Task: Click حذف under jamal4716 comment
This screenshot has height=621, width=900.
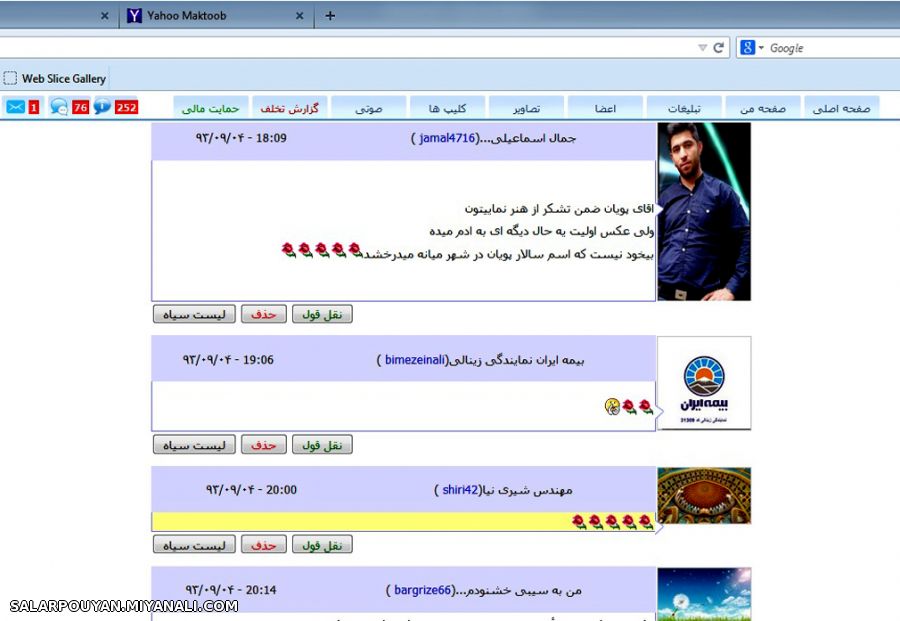Action: coord(263,314)
